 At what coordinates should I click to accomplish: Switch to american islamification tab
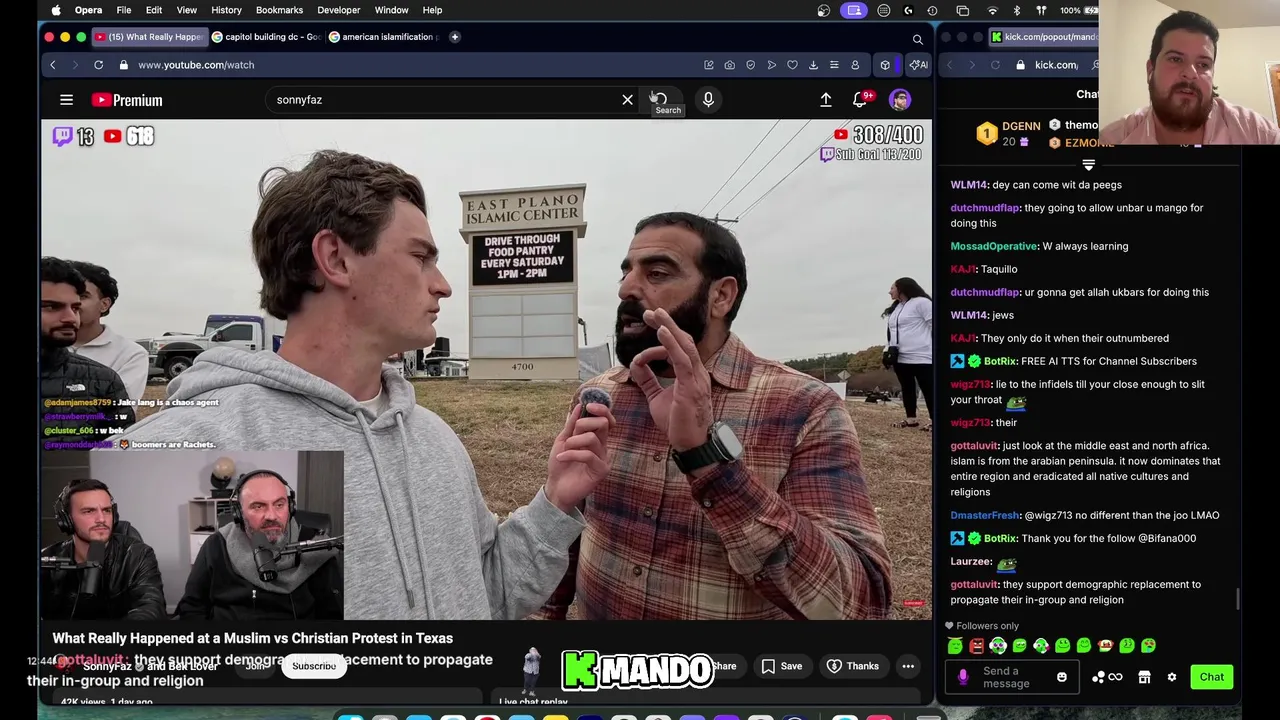384,37
